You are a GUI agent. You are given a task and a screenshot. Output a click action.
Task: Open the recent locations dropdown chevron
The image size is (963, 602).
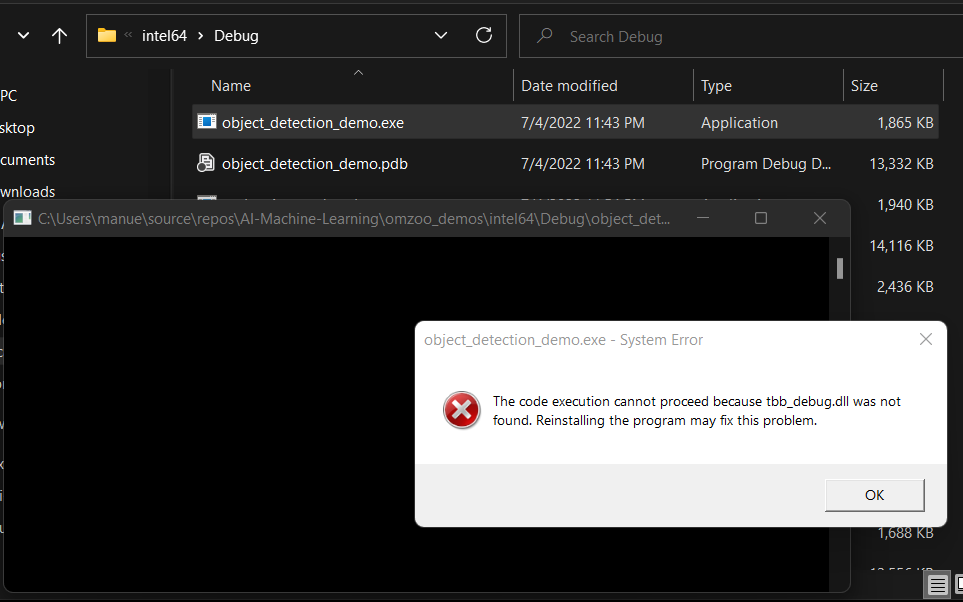pyautogui.click(x=24, y=36)
